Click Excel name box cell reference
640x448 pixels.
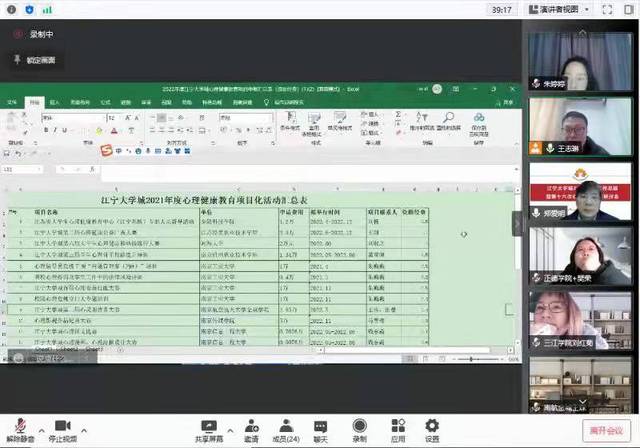coord(22,169)
